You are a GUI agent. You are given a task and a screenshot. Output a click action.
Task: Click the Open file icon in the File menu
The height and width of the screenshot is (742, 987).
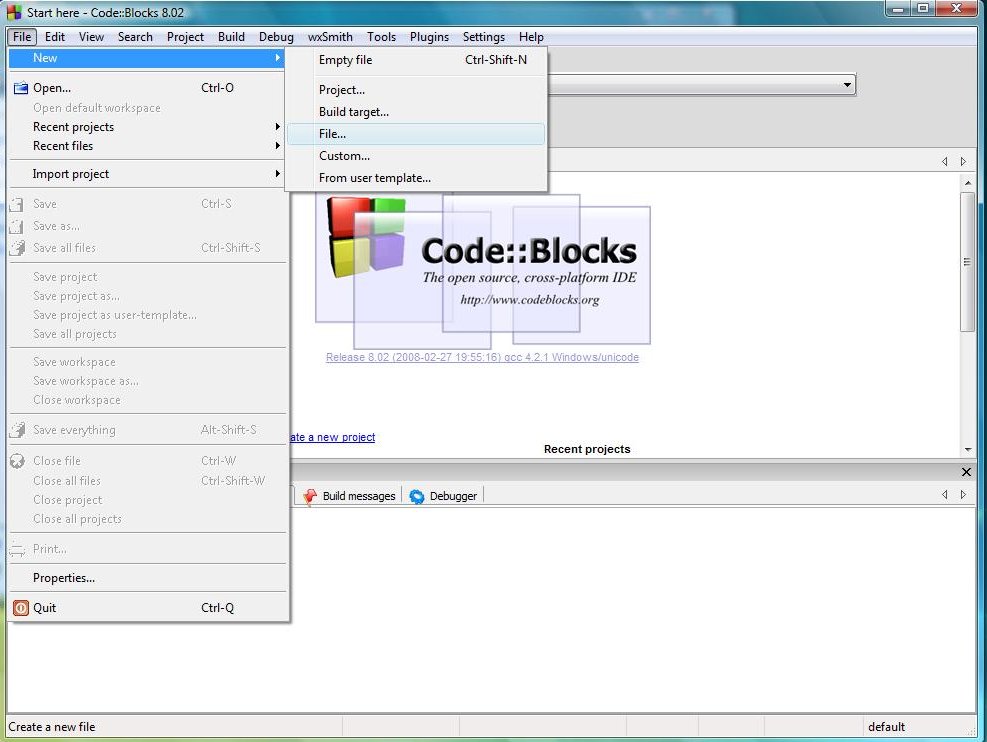tap(20, 87)
